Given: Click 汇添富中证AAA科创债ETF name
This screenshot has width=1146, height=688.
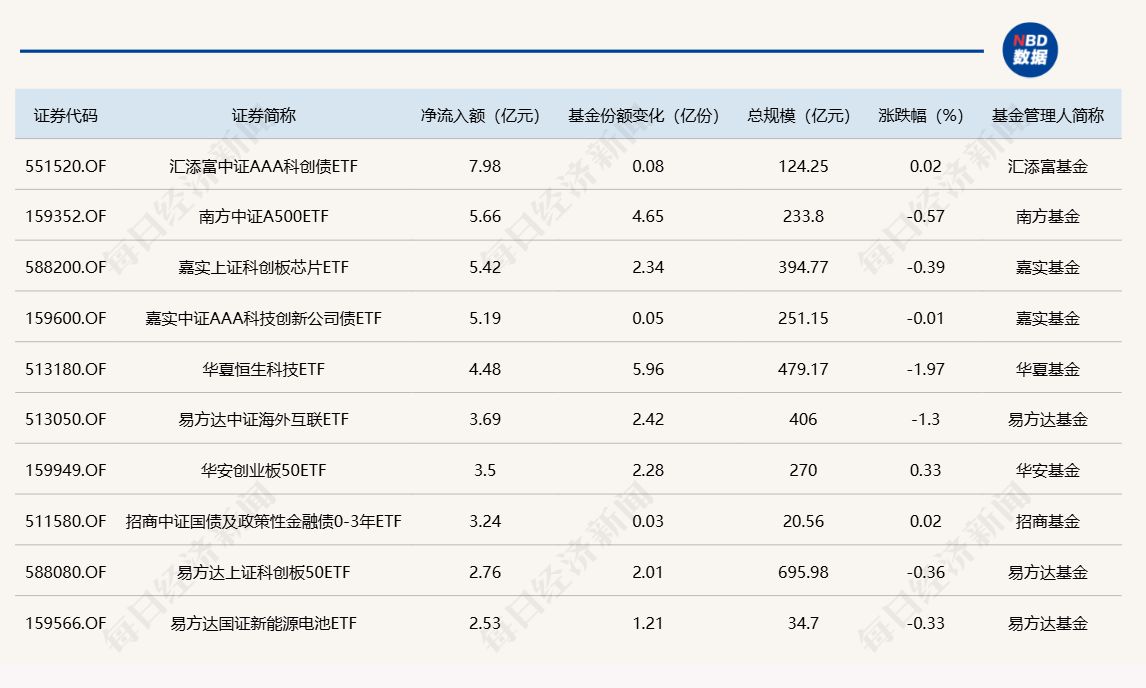Looking at the screenshot, I should [264, 166].
